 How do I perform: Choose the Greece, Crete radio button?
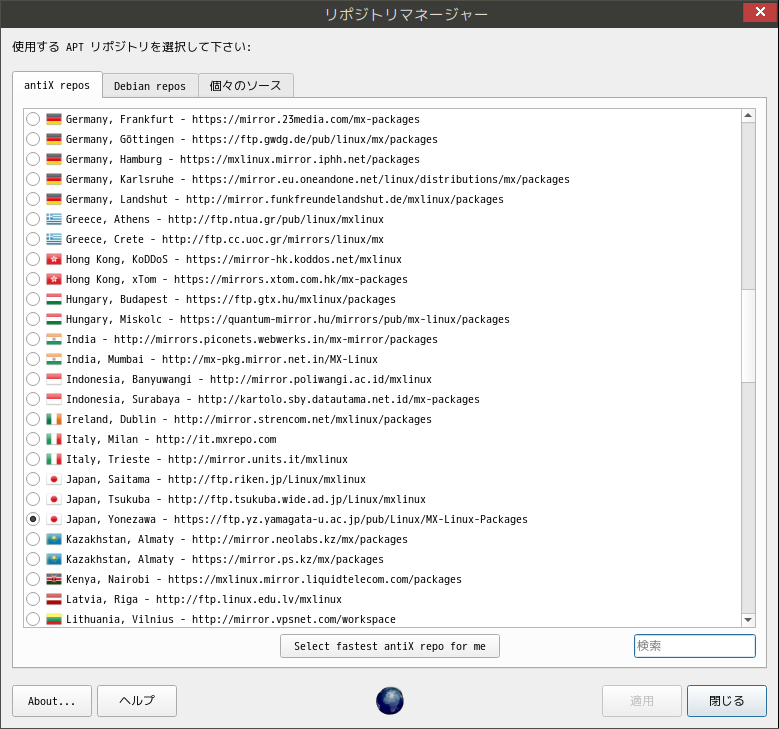[x=33, y=239]
